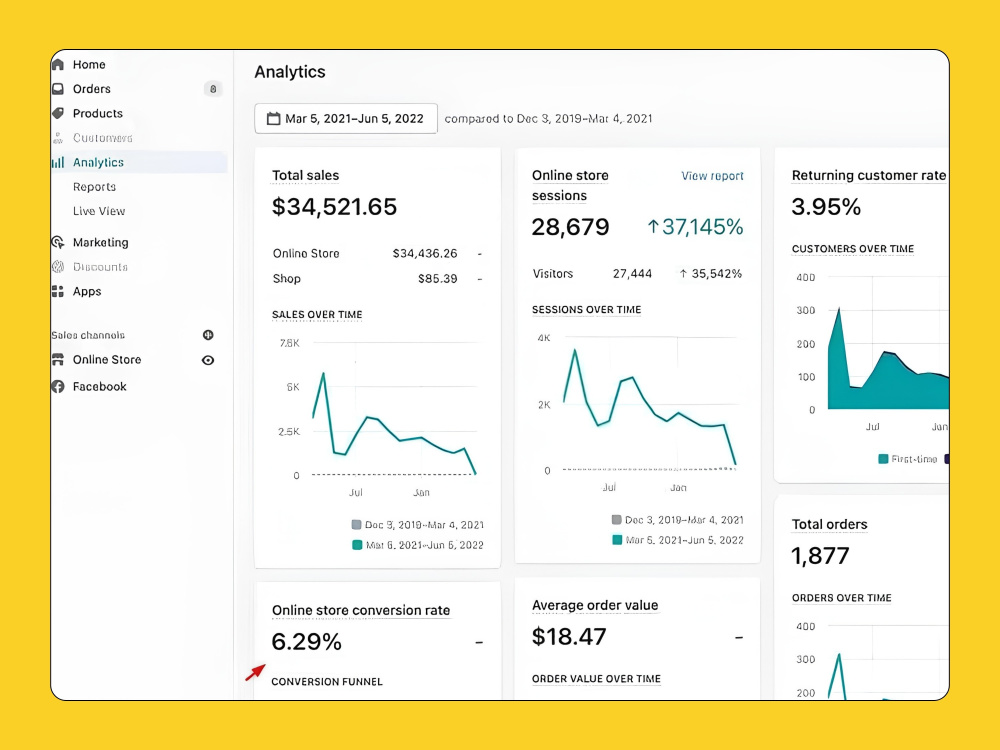Click the Customers person icon
Screen dimensions: 1000x750
pos(58,138)
